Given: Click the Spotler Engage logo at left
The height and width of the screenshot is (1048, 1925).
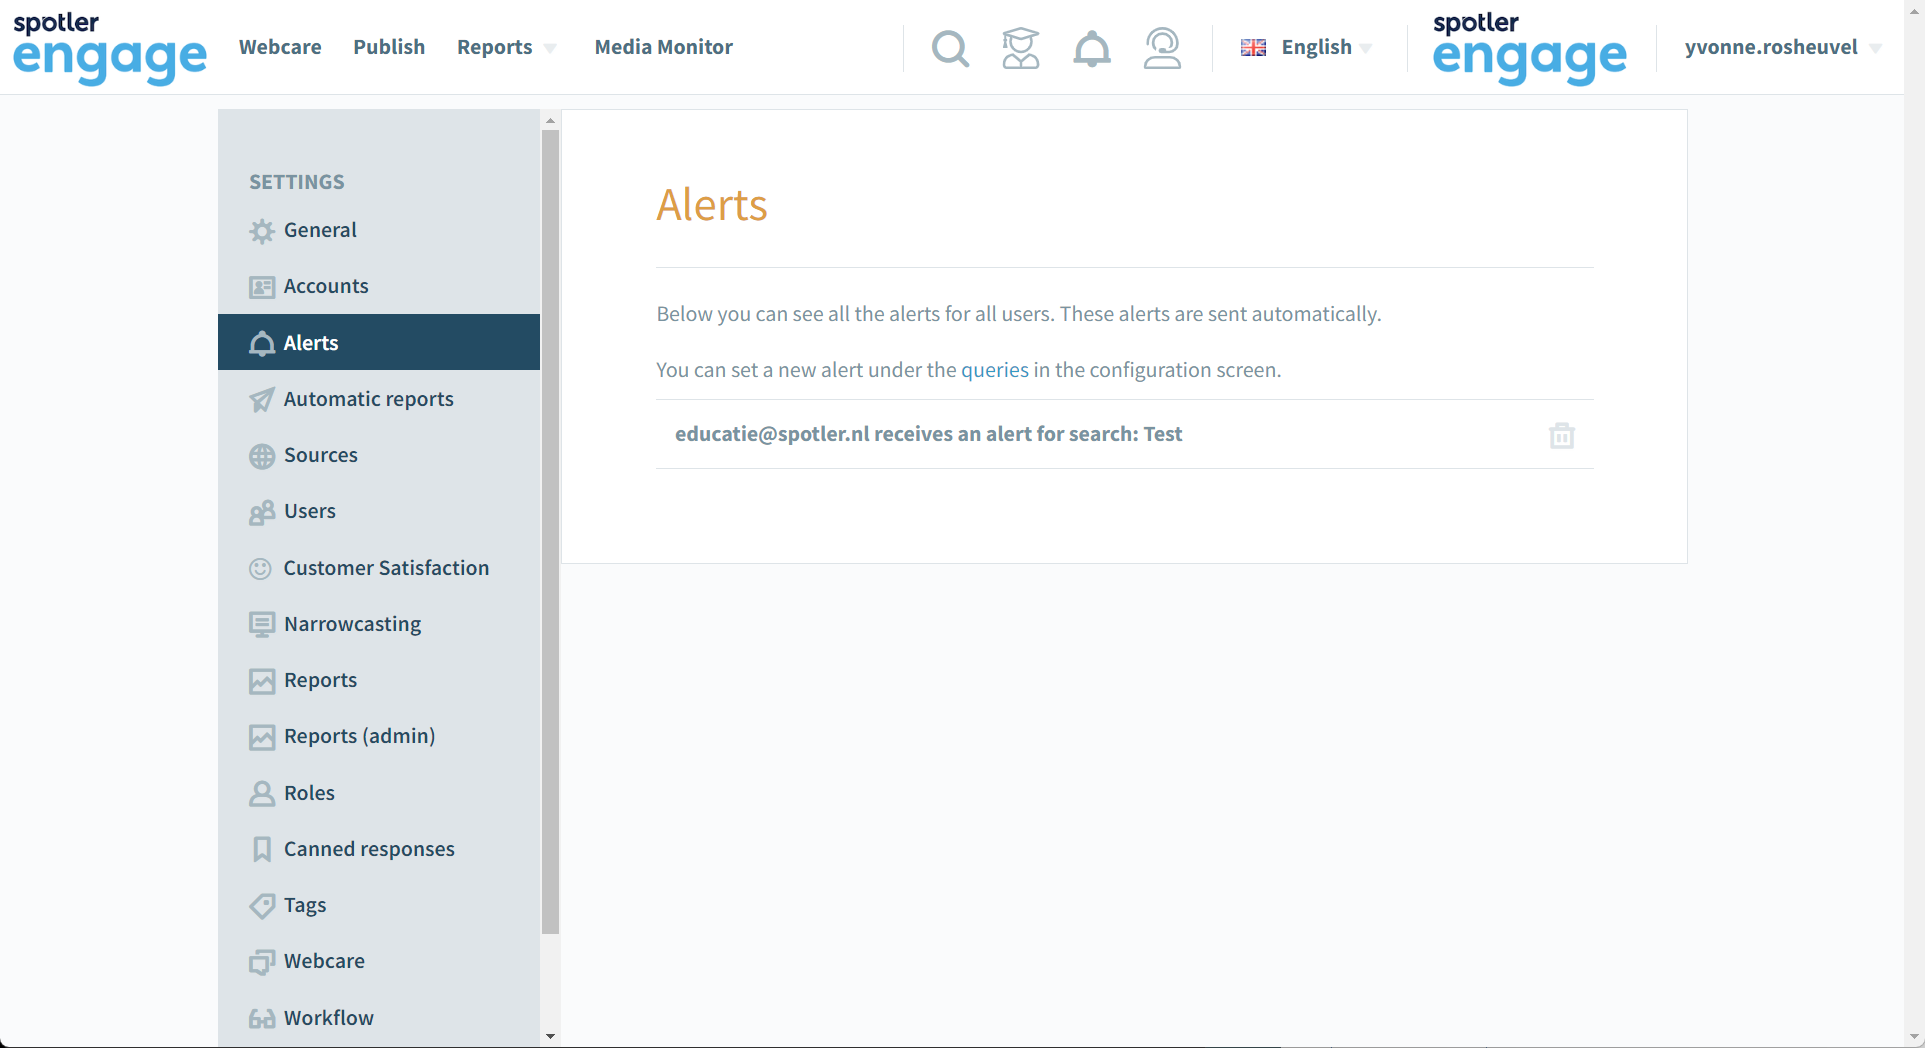Looking at the screenshot, I should click(x=110, y=48).
